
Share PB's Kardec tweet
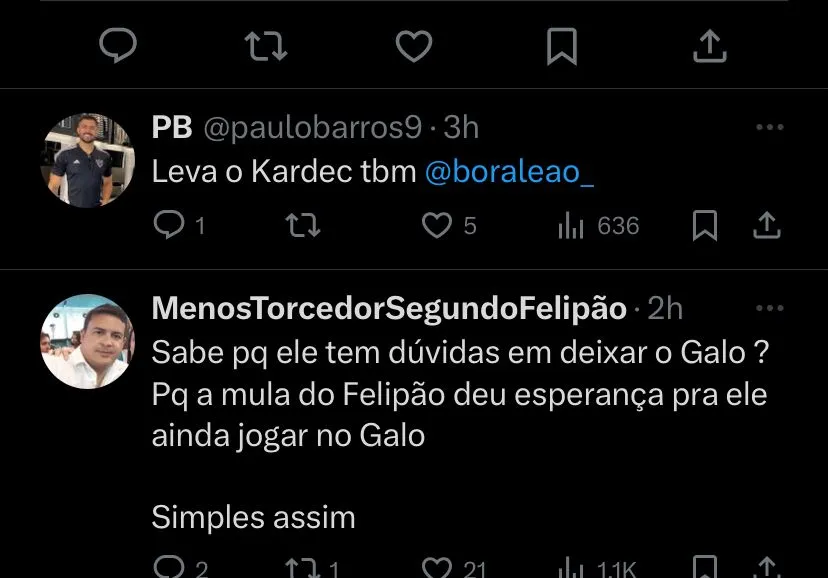(x=767, y=226)
